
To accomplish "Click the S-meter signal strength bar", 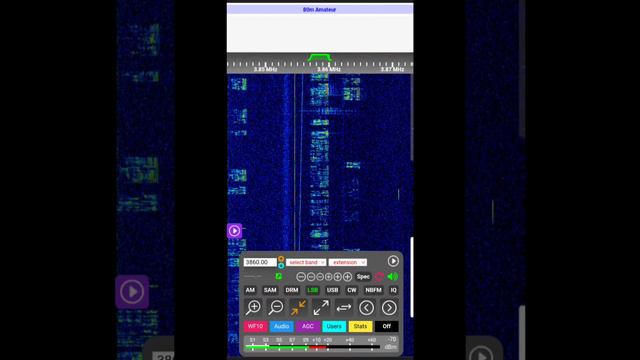I will (312, 347).
